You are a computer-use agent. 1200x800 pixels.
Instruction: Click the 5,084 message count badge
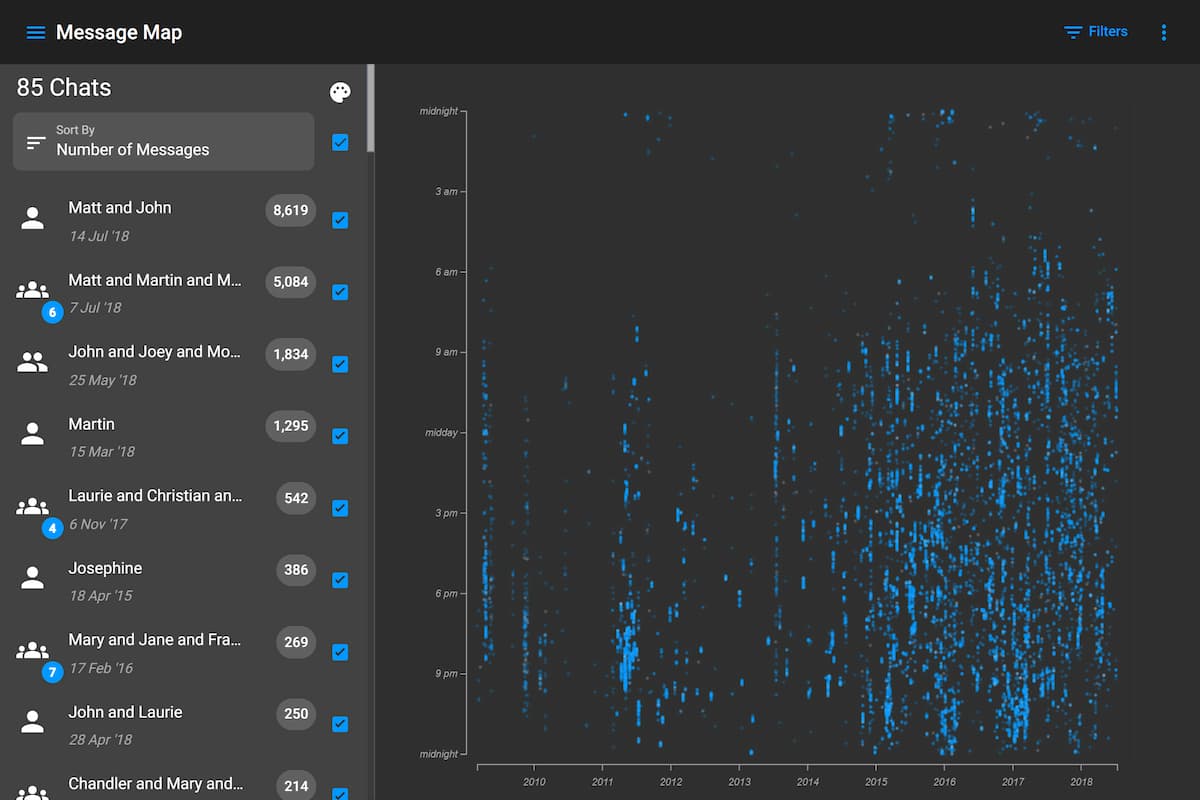pos(290,282)
